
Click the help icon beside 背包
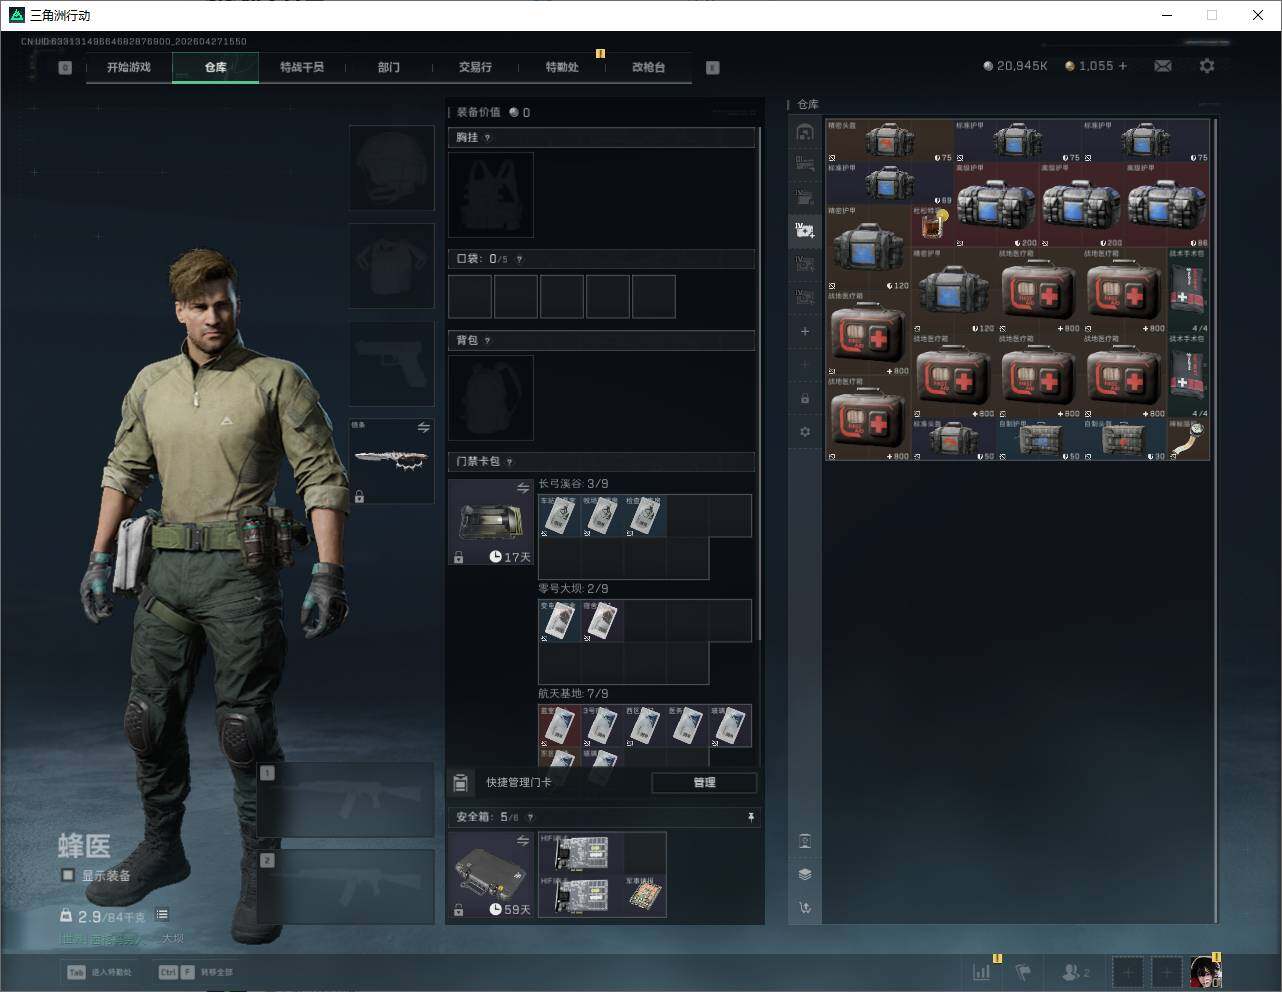(x=487, y=341)
